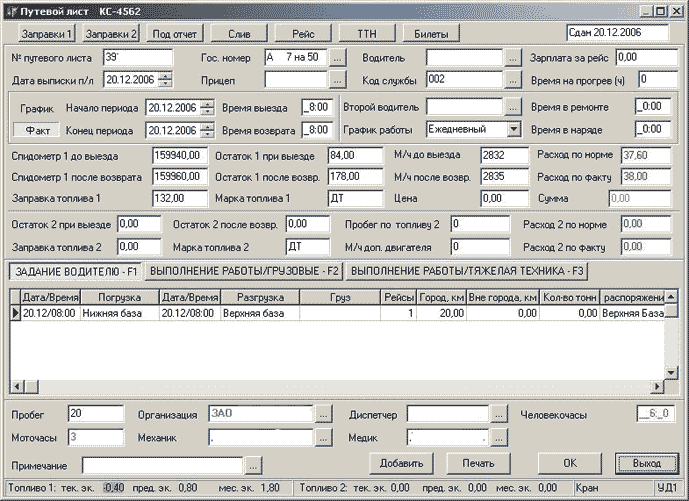This screenshot has width=689, height=501.
Task: Click the Груз column header
Action: click(340, 298)
